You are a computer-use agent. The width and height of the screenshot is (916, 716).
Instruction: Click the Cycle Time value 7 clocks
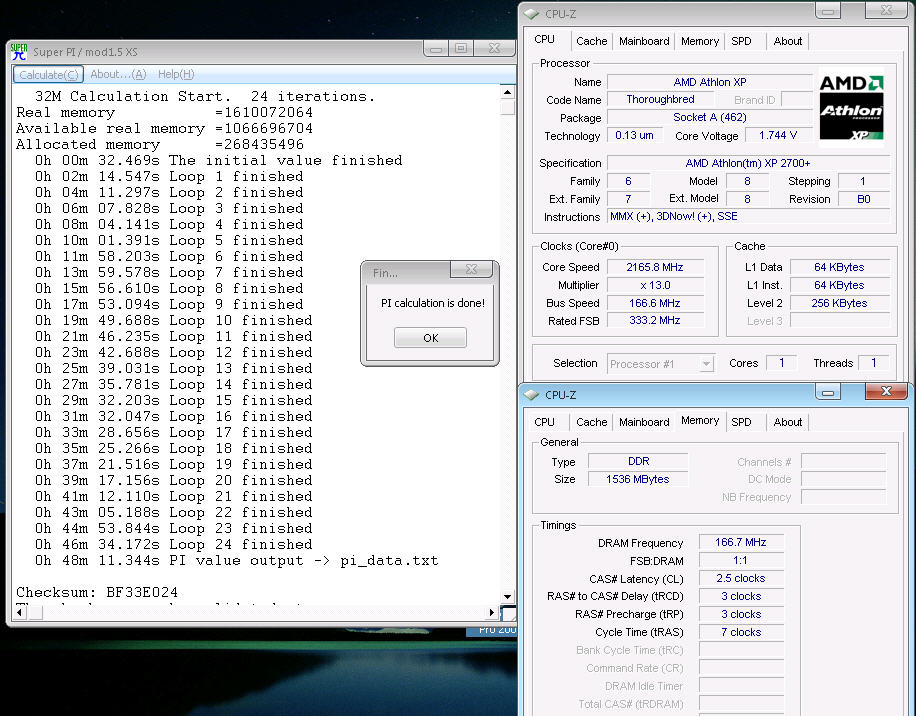[741, 632]
